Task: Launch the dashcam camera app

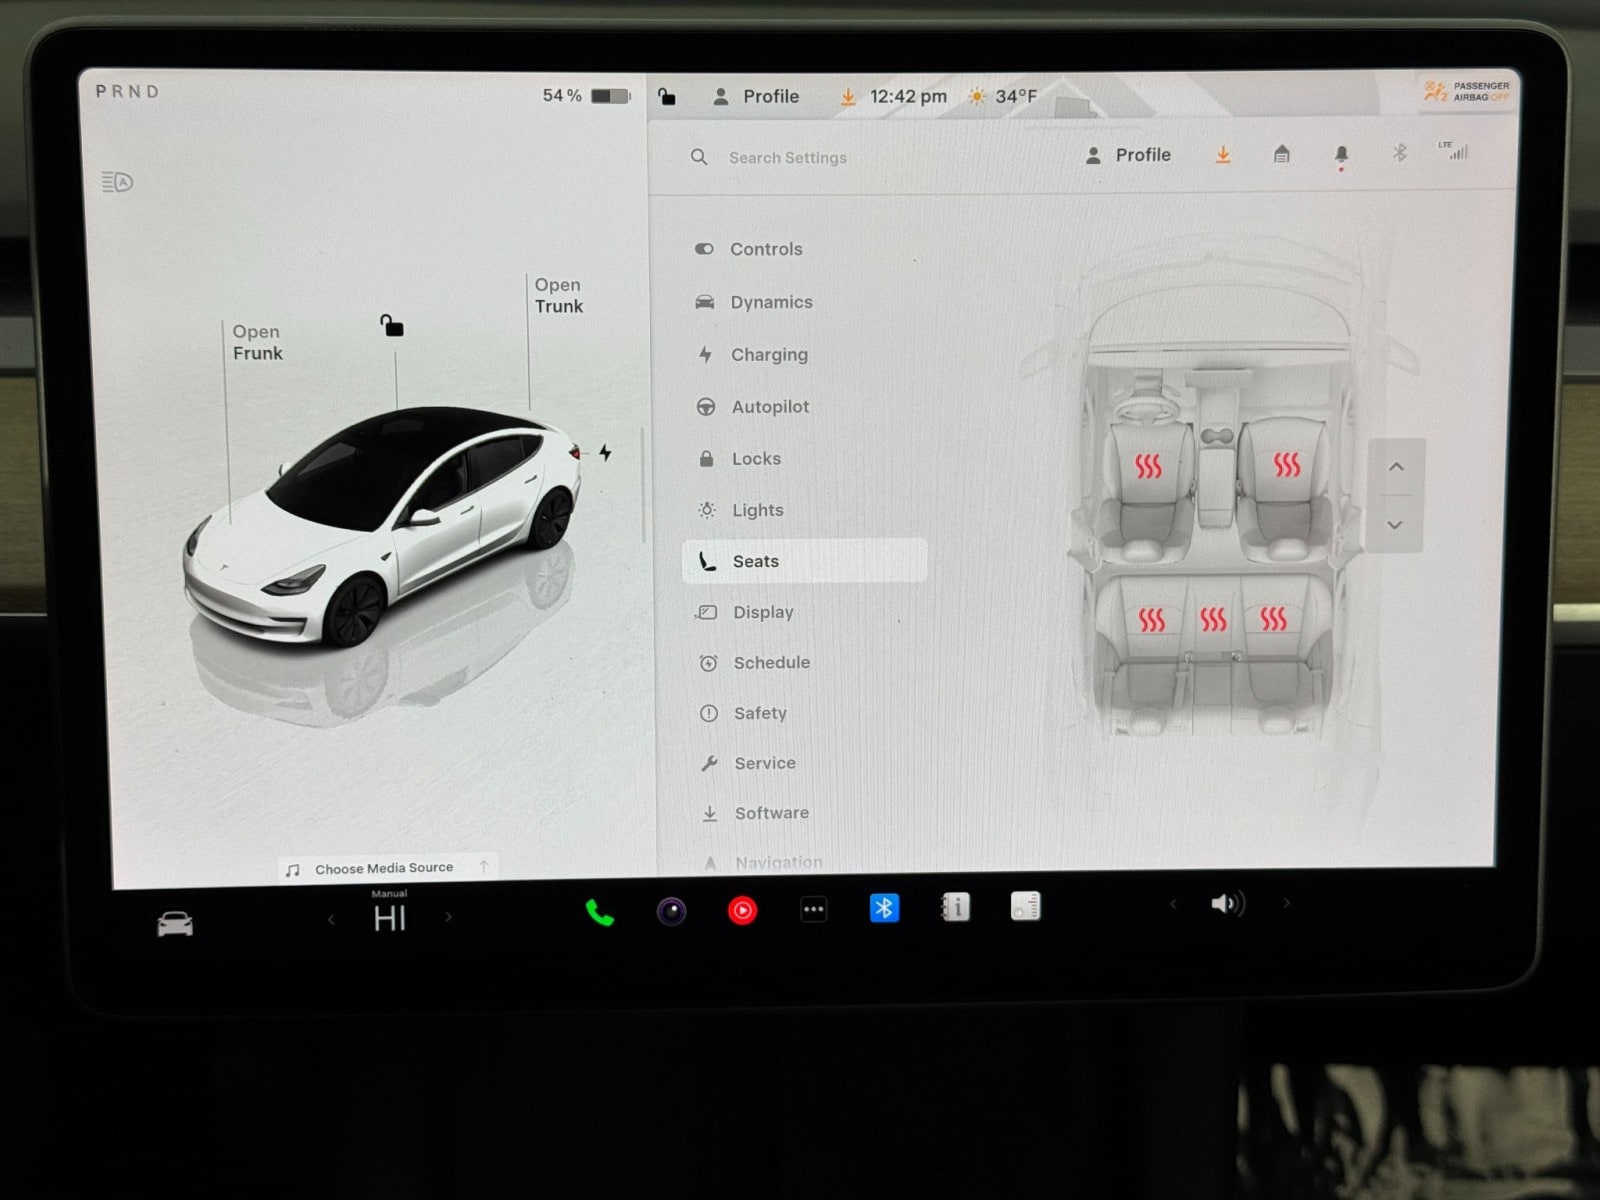Action: tap(671, 911)
